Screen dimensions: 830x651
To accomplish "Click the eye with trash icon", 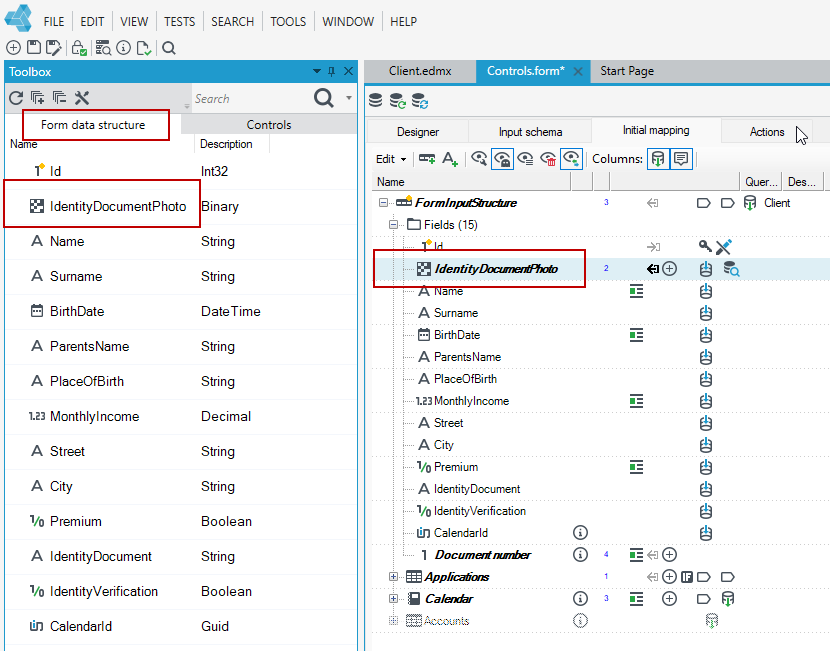I will 548,159.
